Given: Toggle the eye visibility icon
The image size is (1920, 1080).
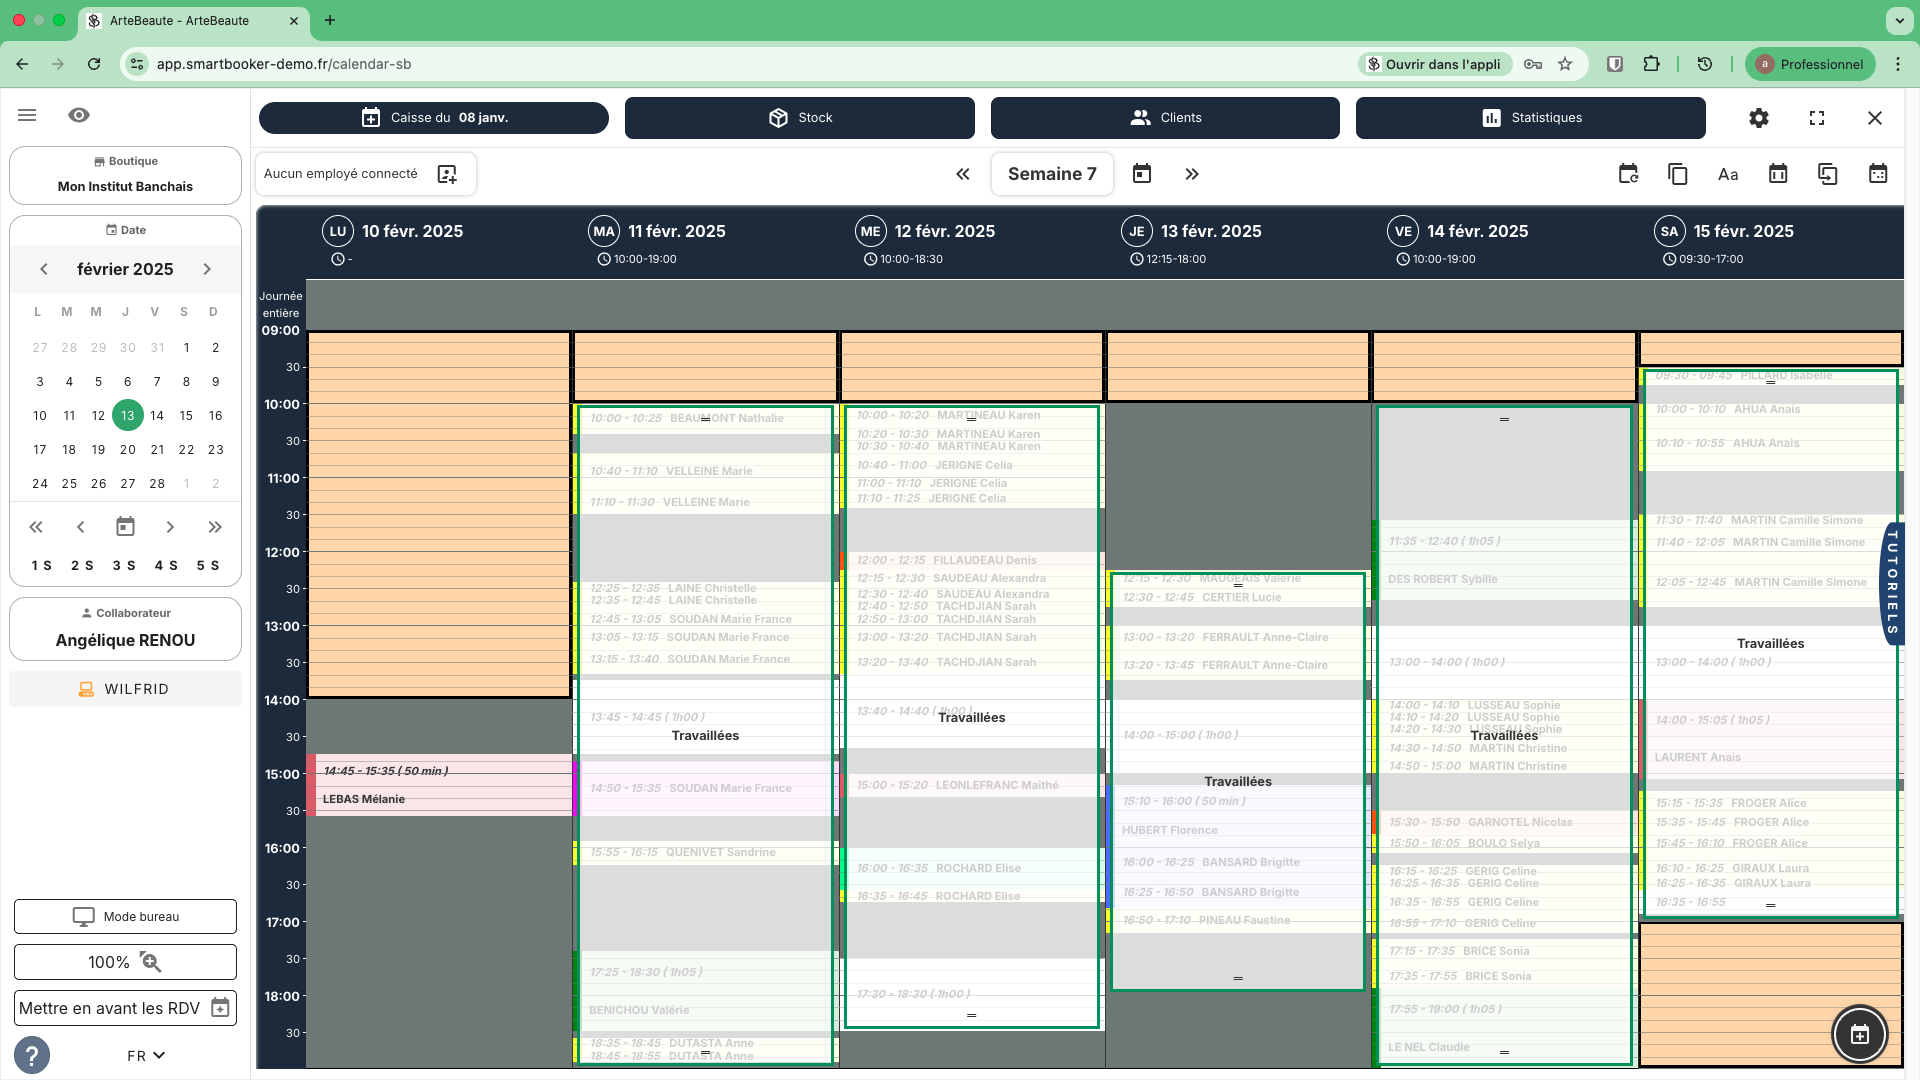Looking at the screenshot, I should click(x=79, y=115).
